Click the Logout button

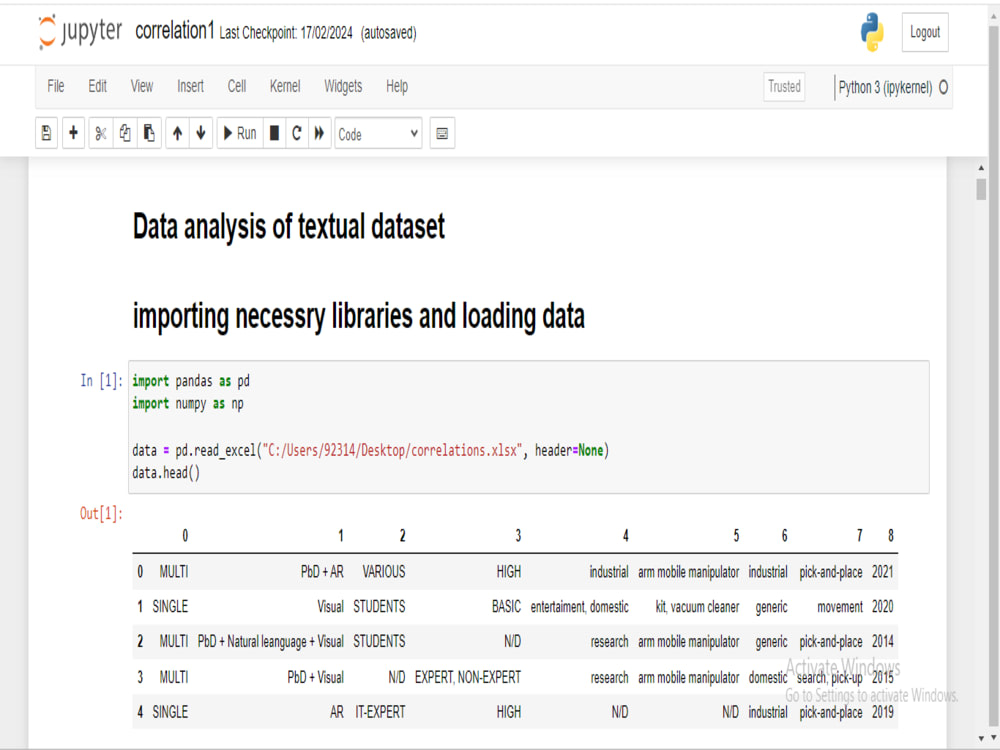click(x=925, y=32)
